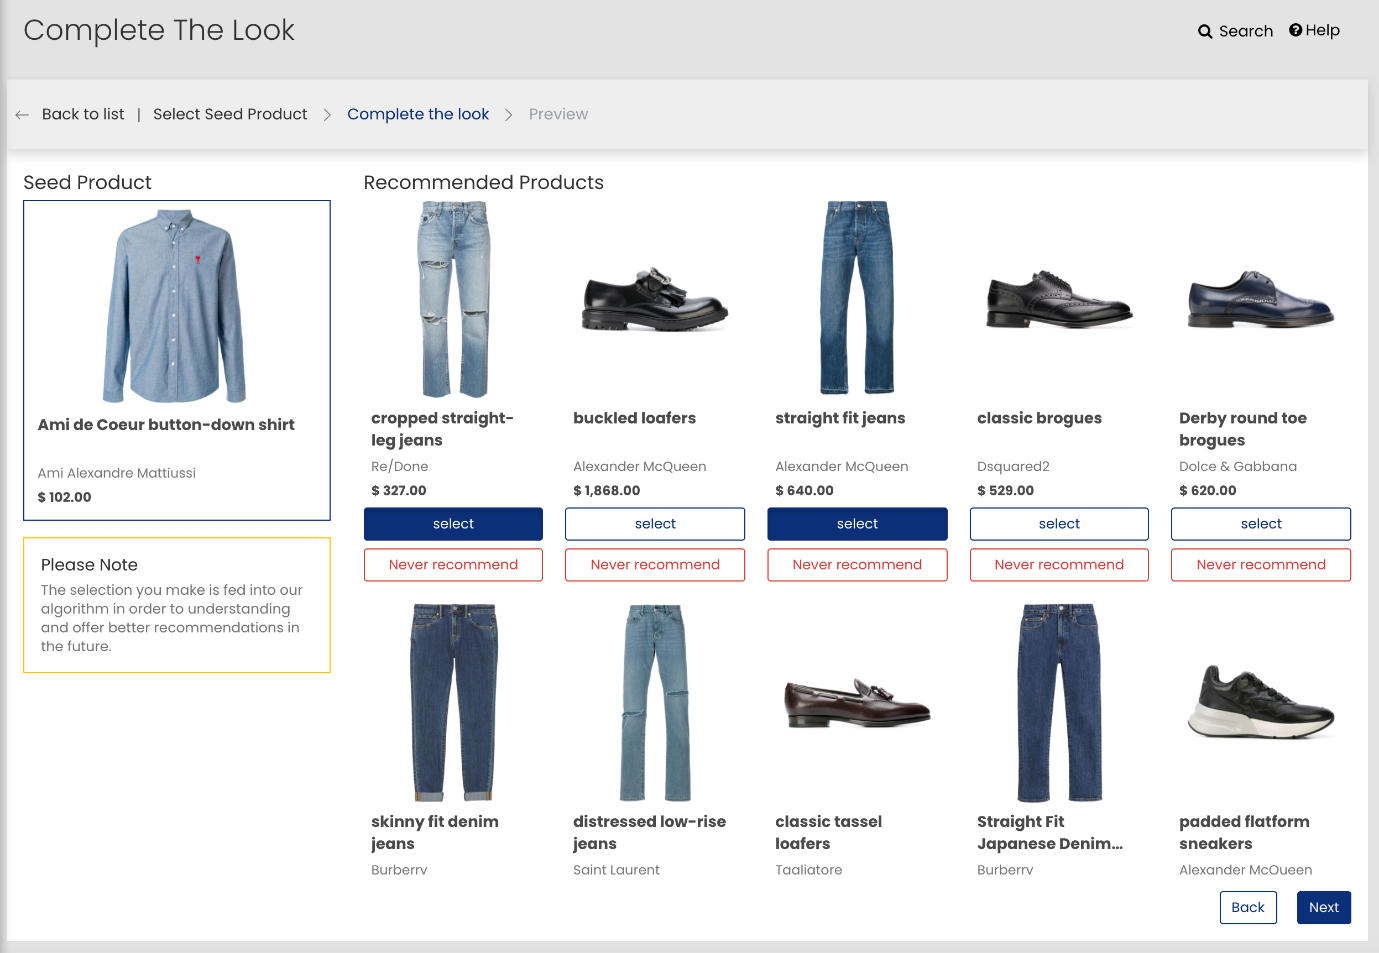
Task: Never recommend cropped straight-leg jeans
Action: (x=453, y=565)
